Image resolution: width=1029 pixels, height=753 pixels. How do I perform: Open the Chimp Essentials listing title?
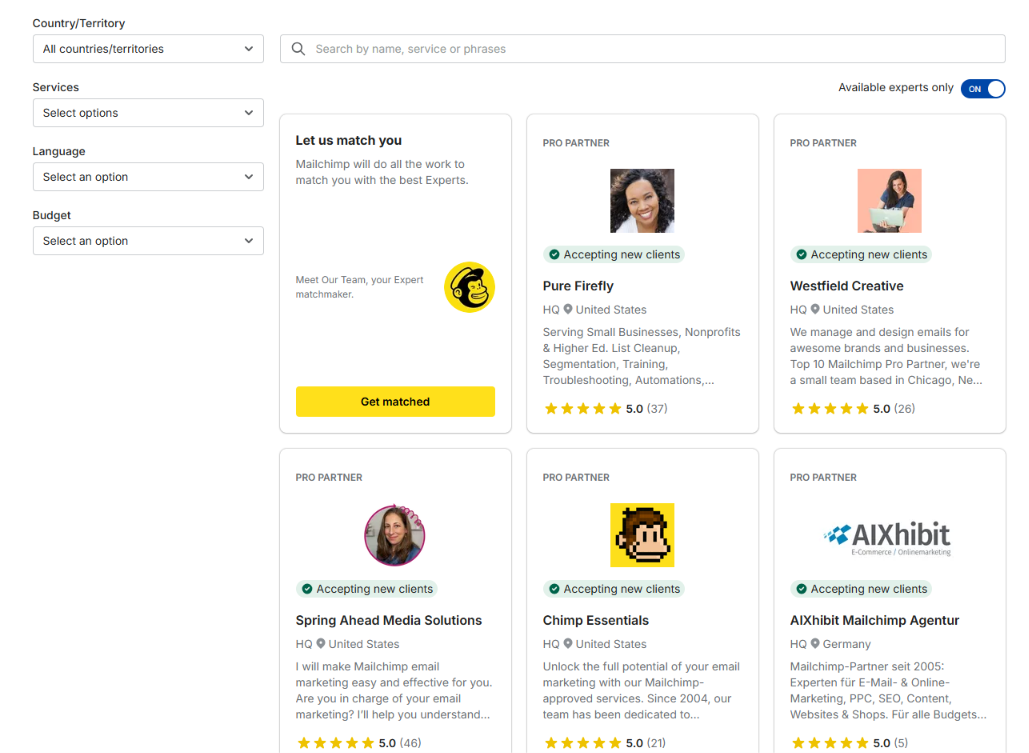[596, 620]
